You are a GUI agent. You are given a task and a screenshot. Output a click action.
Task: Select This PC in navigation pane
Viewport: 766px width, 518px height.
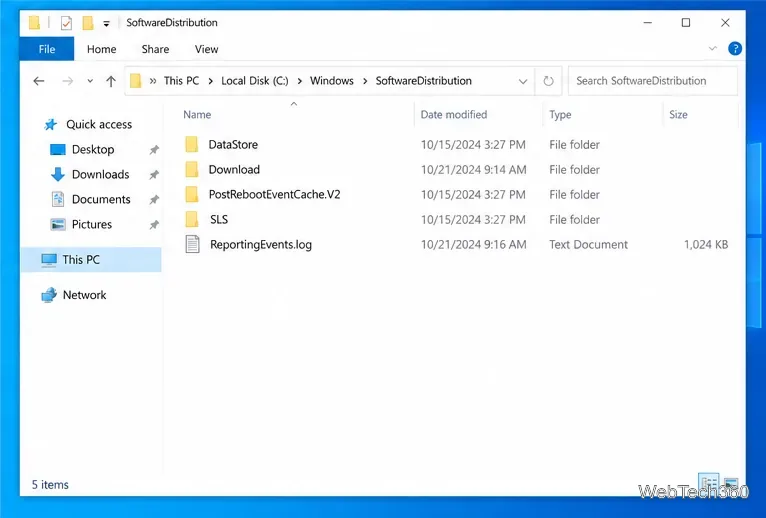[x=91, y=259]
